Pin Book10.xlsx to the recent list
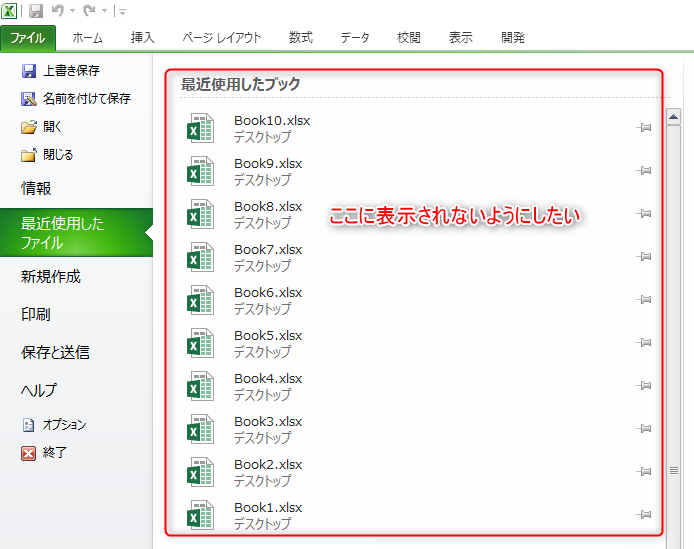The height and width of the screenshot is (549, 694). pyautogui.click(x=644, y=128)
